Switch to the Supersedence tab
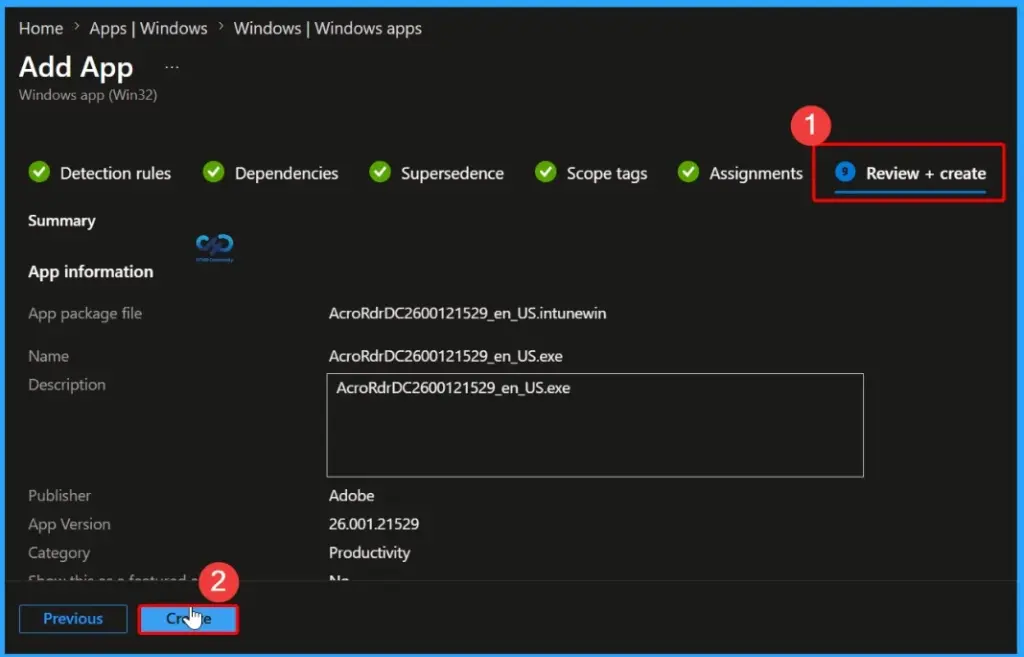 coord(452,173)
